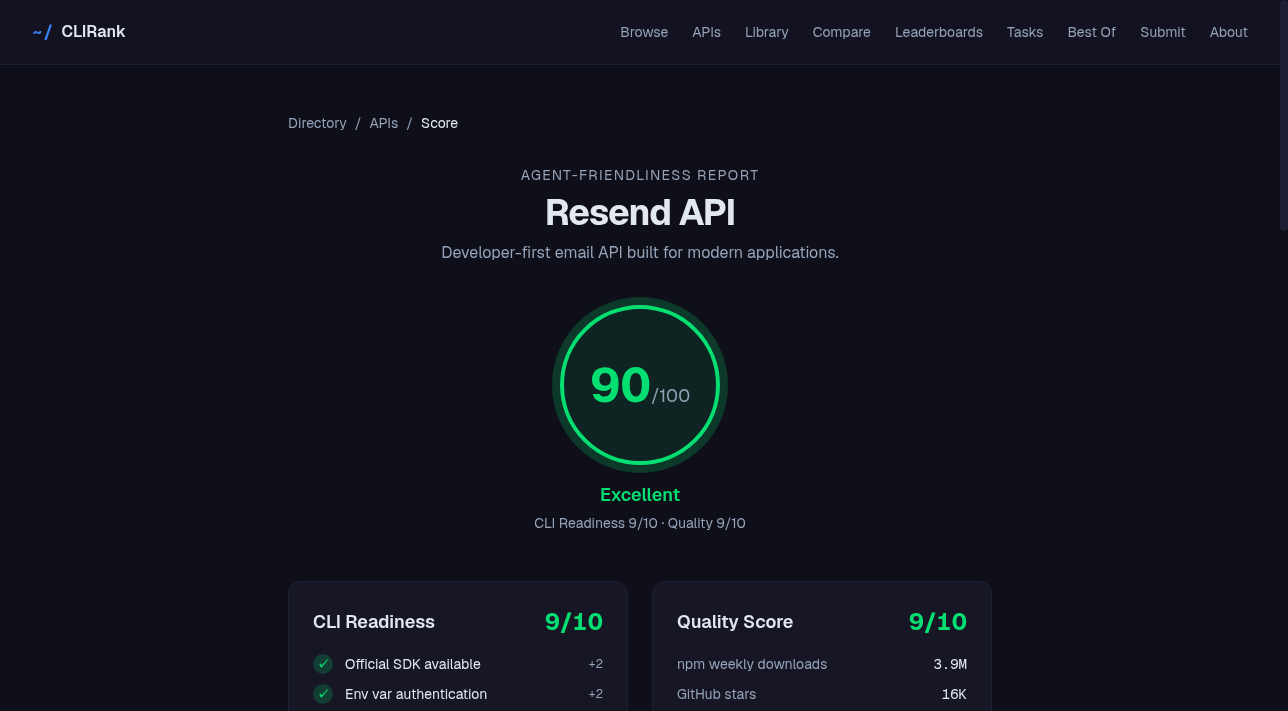Viewport: 1288px width, 711px height.
Task: Open the About page
Action: point(1228,32)
